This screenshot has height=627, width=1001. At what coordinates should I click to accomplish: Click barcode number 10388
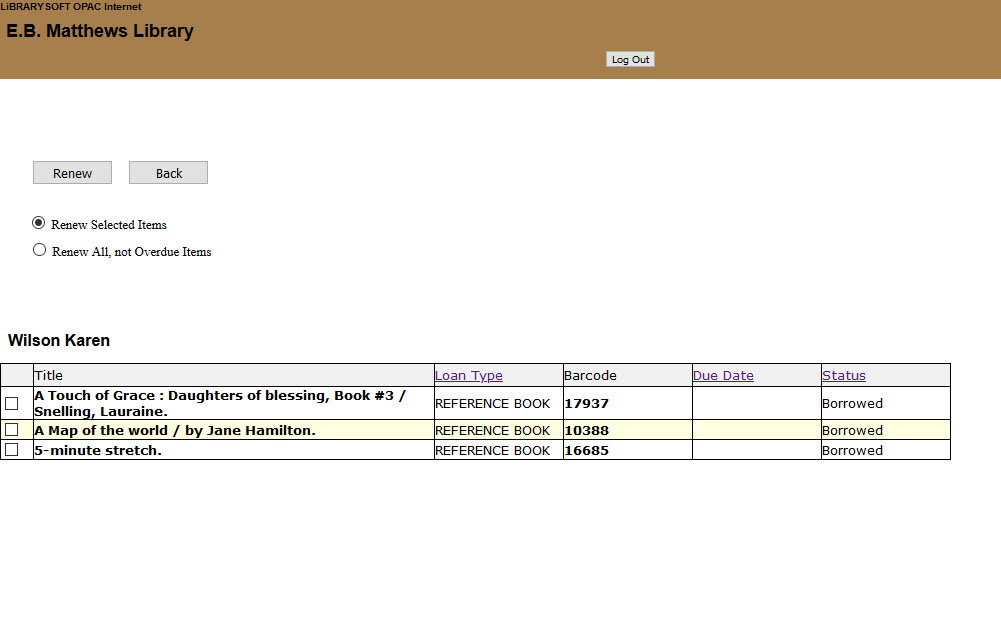click(586, 430)
